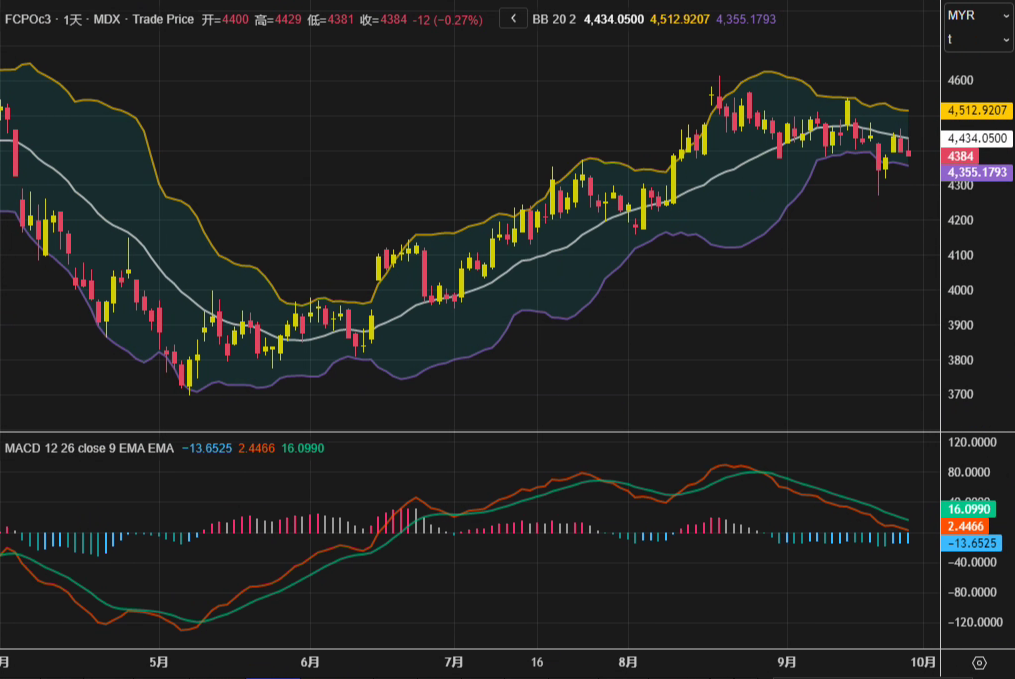Click the 高=4429 high price value

coord(278,19)
